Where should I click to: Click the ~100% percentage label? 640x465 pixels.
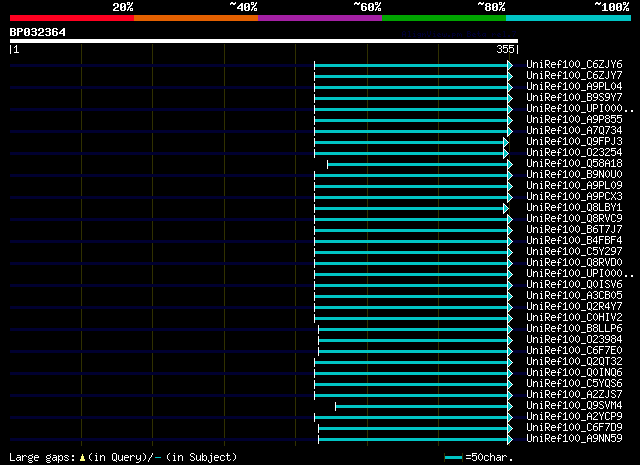(611, 7)
